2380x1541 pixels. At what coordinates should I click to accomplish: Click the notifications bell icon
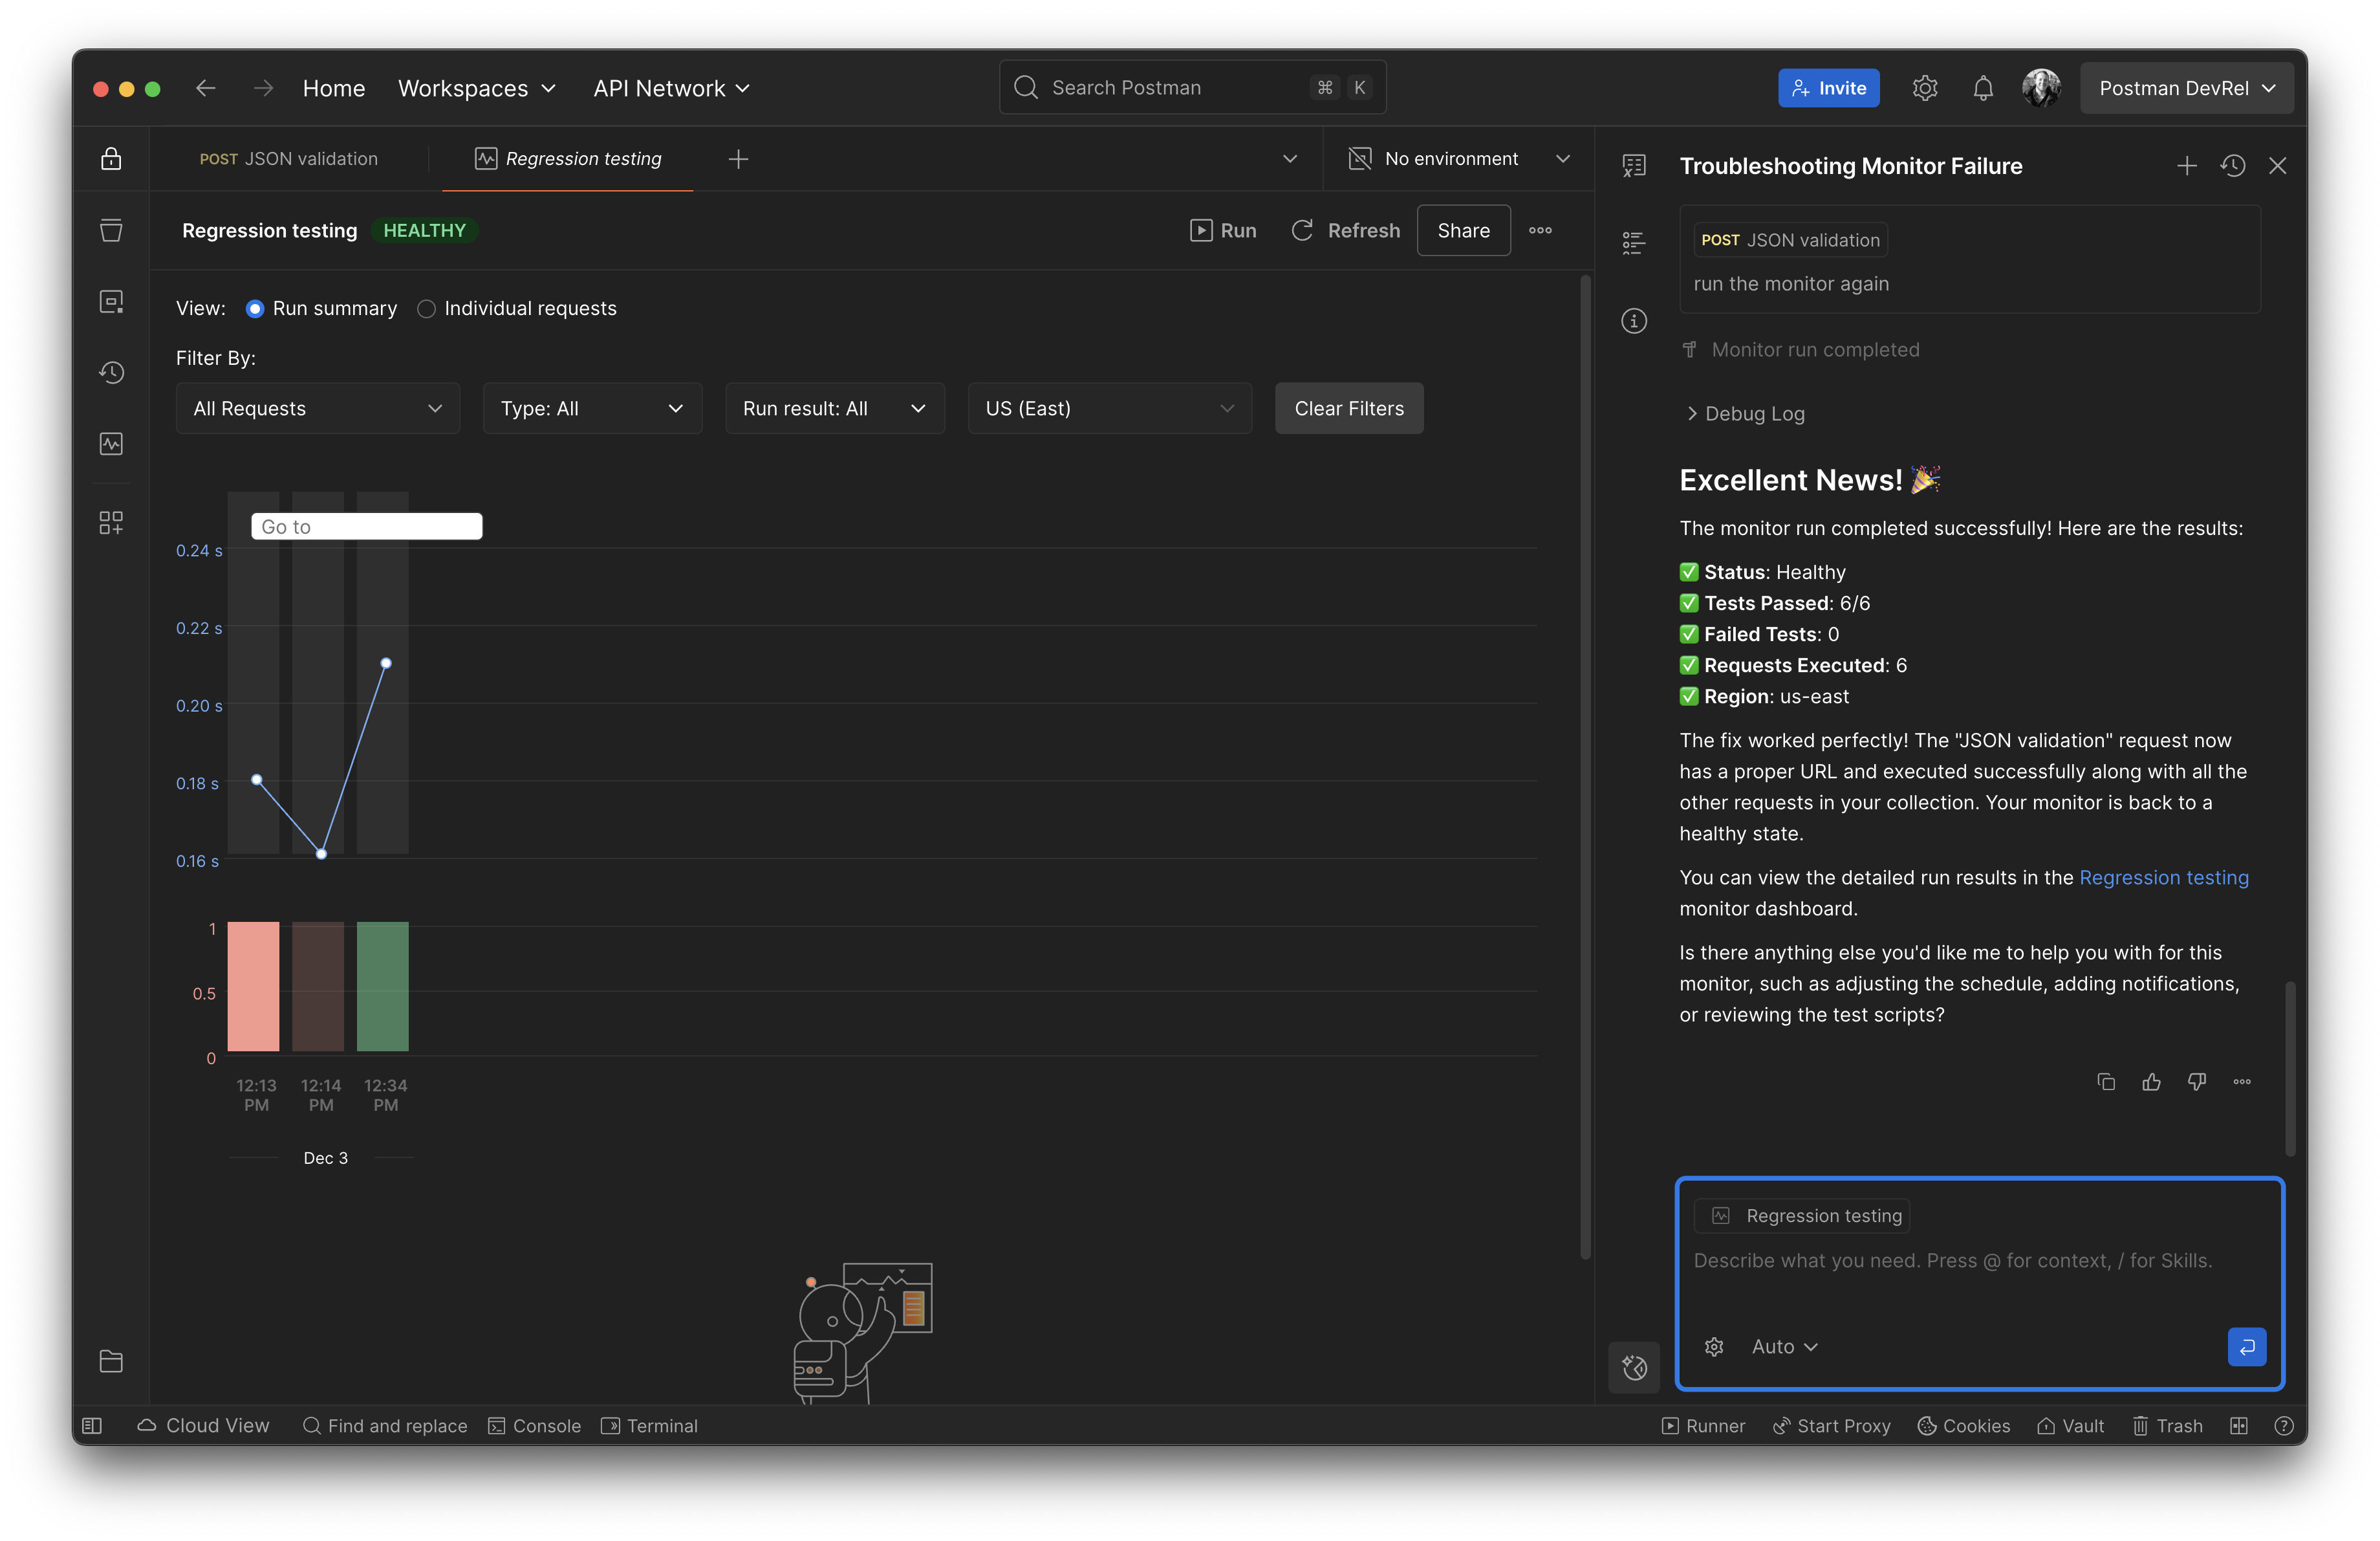[1982, 88]
